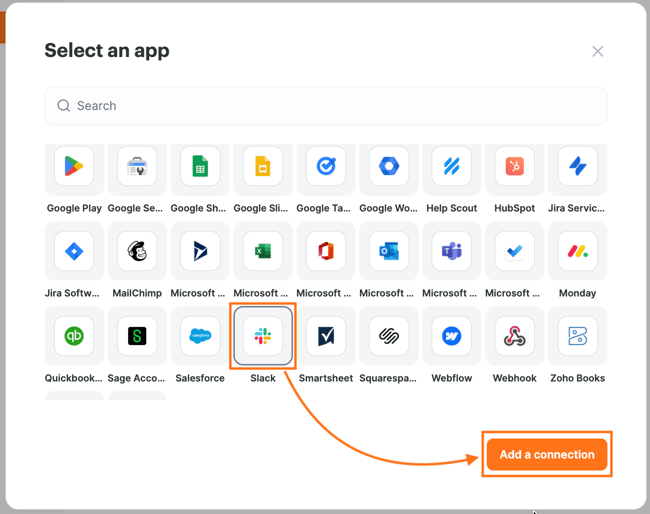This screenshot has height=514, width=650.
Task: Choose the Webflow blue icon
Action: coord(452,336)
